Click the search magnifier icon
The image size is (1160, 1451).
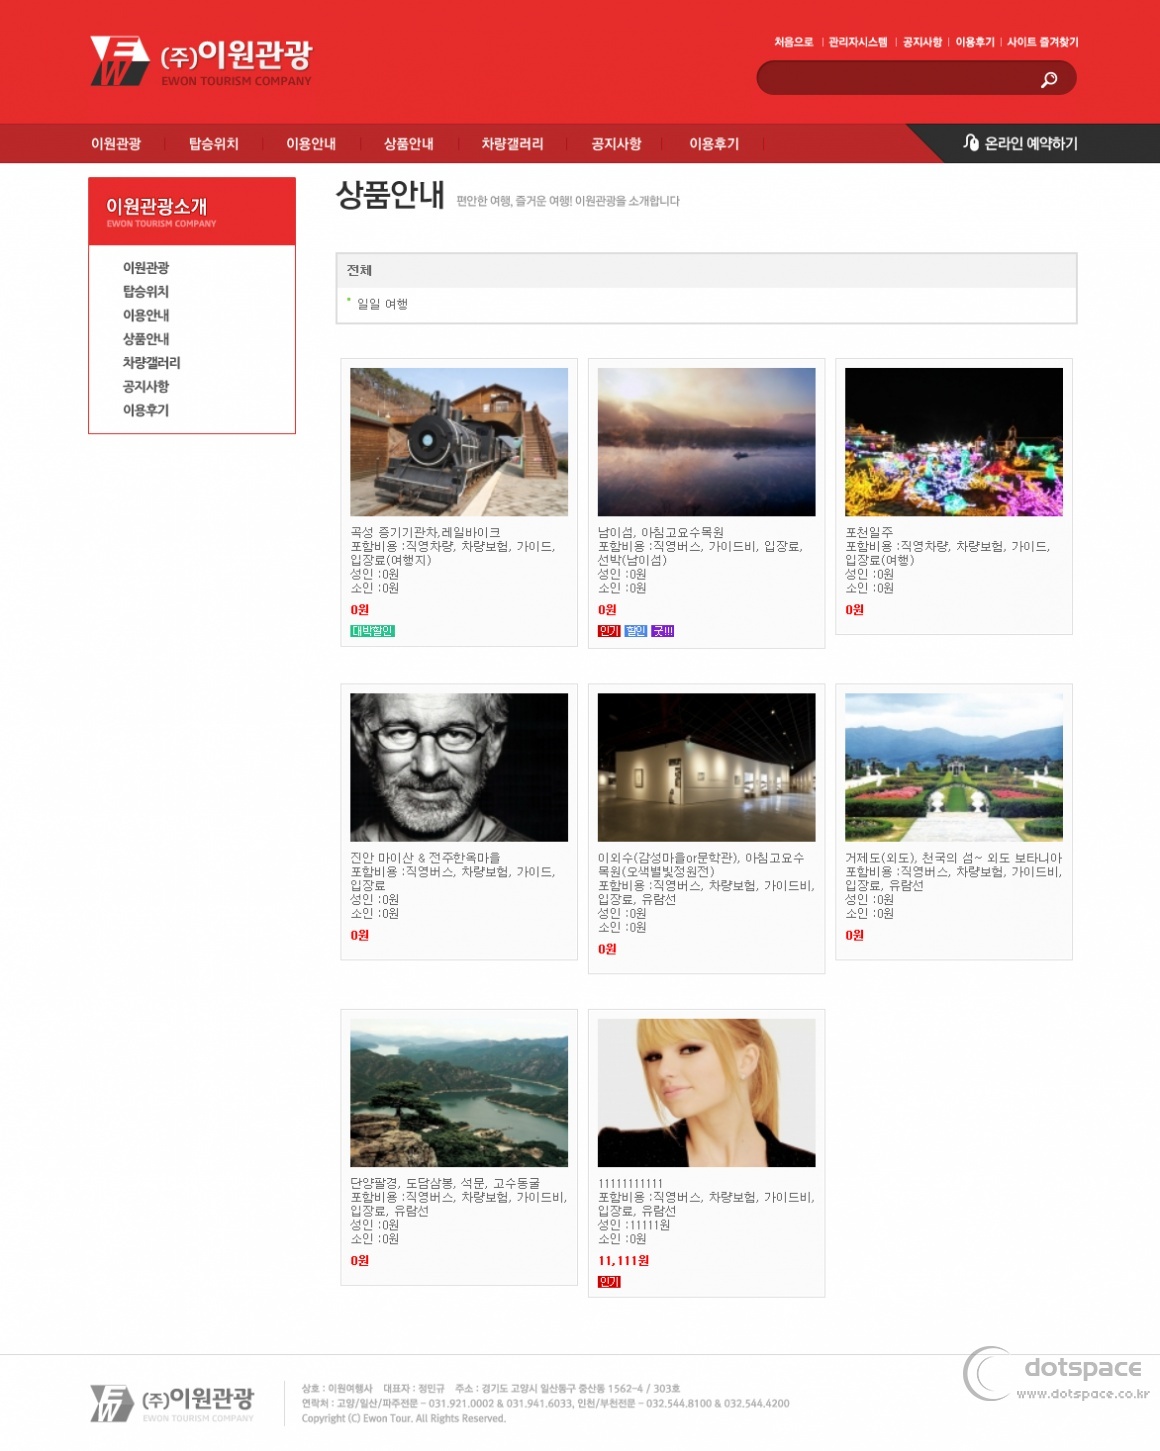pos(1048,77)
